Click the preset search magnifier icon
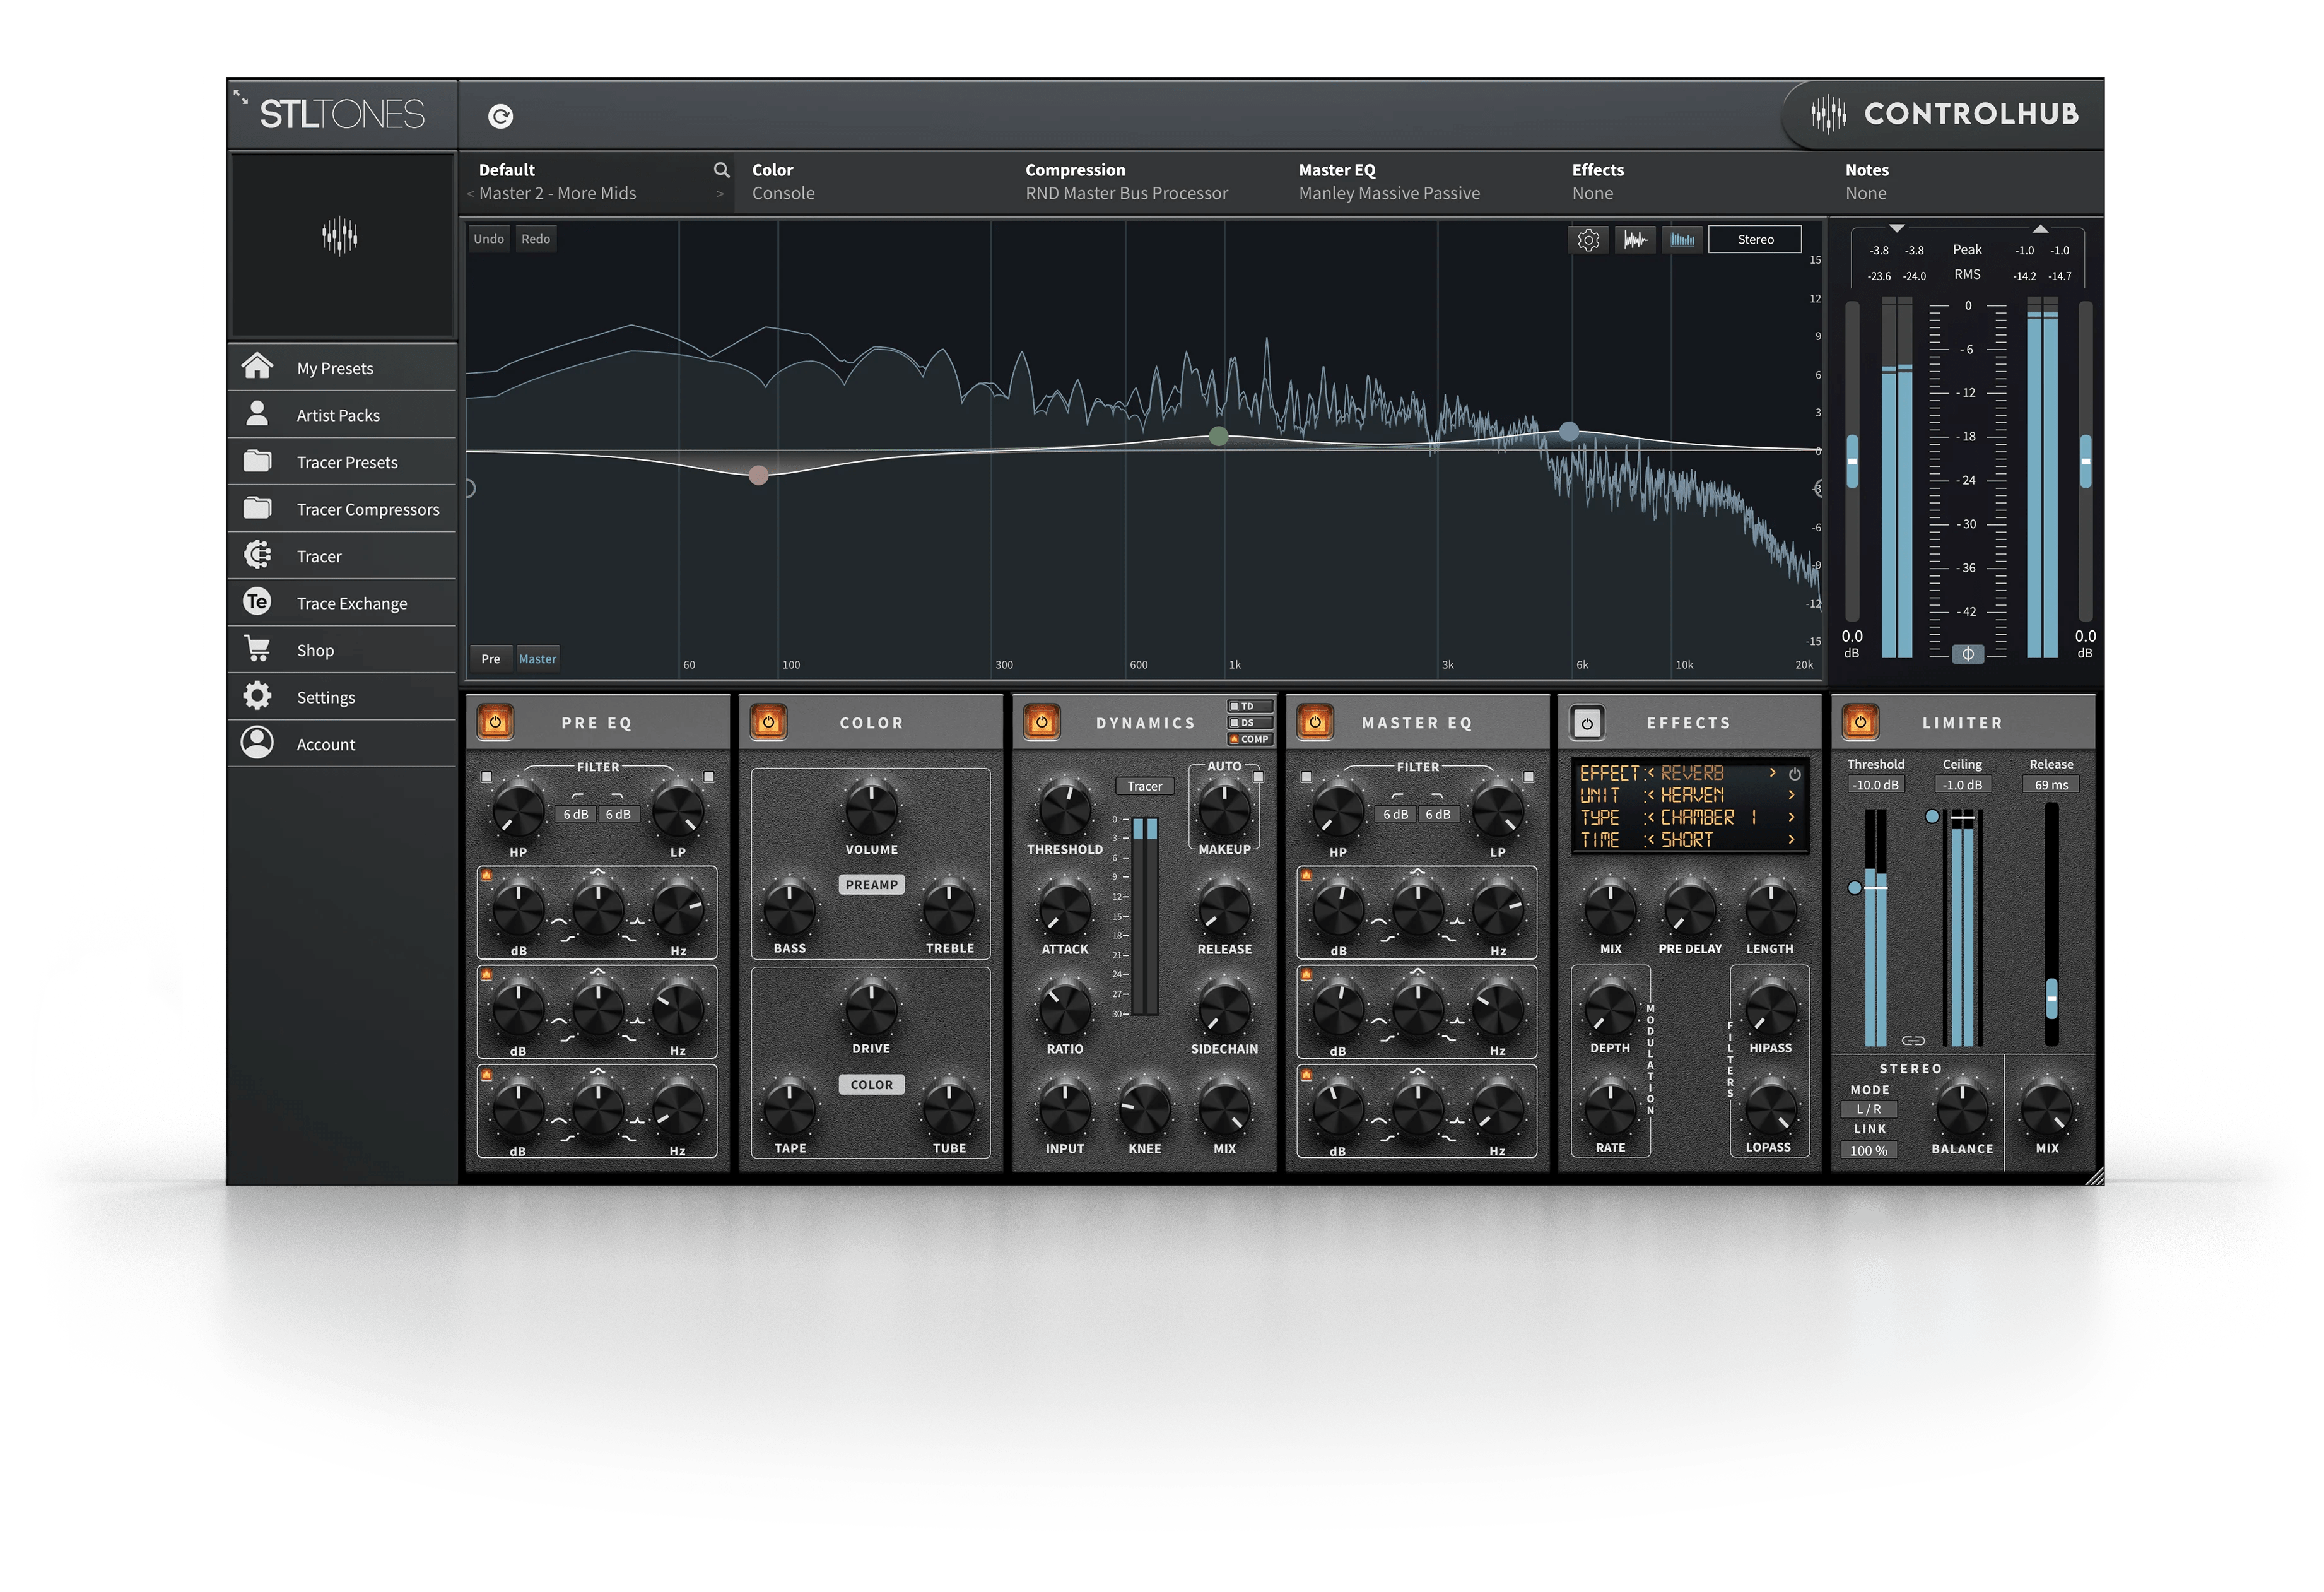 [x=721, y=170]
